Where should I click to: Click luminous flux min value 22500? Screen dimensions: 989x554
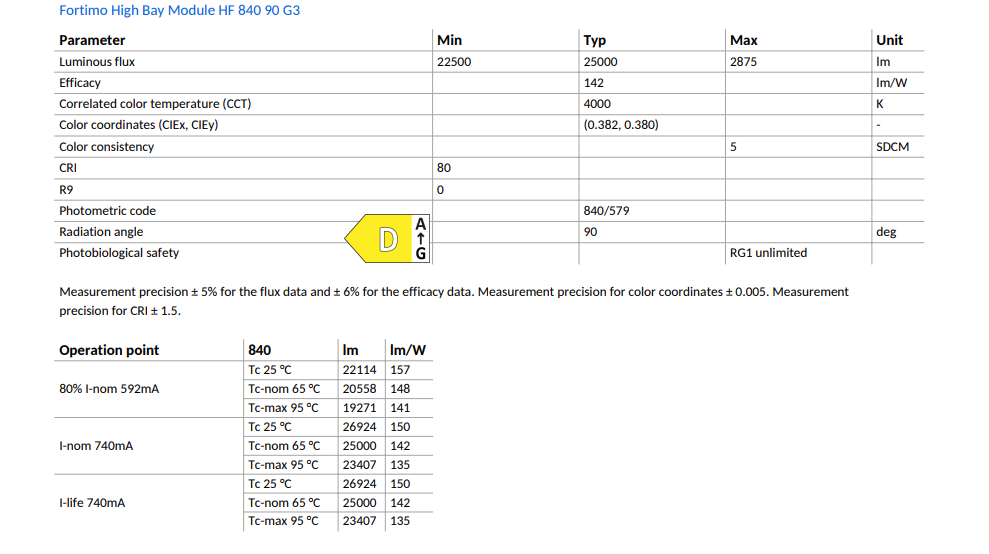pyautogui.click(x=454, y=62)
